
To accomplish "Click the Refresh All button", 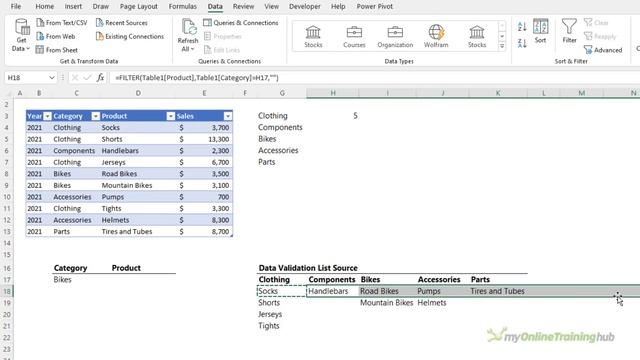I will pyautogui.click(x=188, y=36).
